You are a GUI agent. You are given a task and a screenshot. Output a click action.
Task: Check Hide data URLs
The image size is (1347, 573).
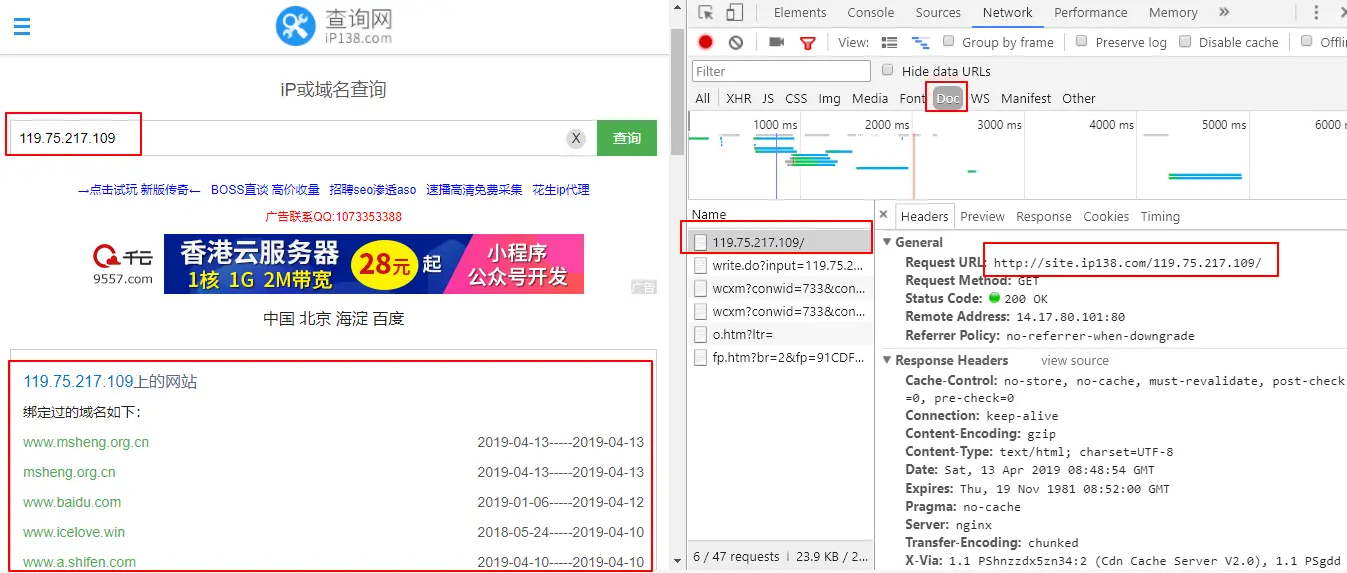[887, 70]
